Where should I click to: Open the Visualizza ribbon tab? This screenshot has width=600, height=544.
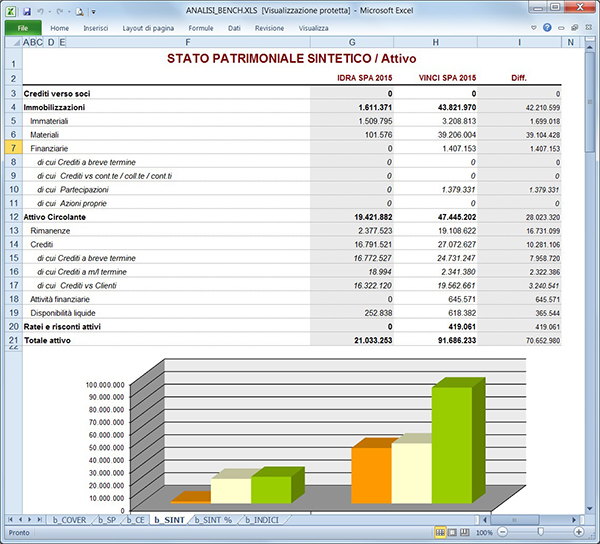[313, 28]
